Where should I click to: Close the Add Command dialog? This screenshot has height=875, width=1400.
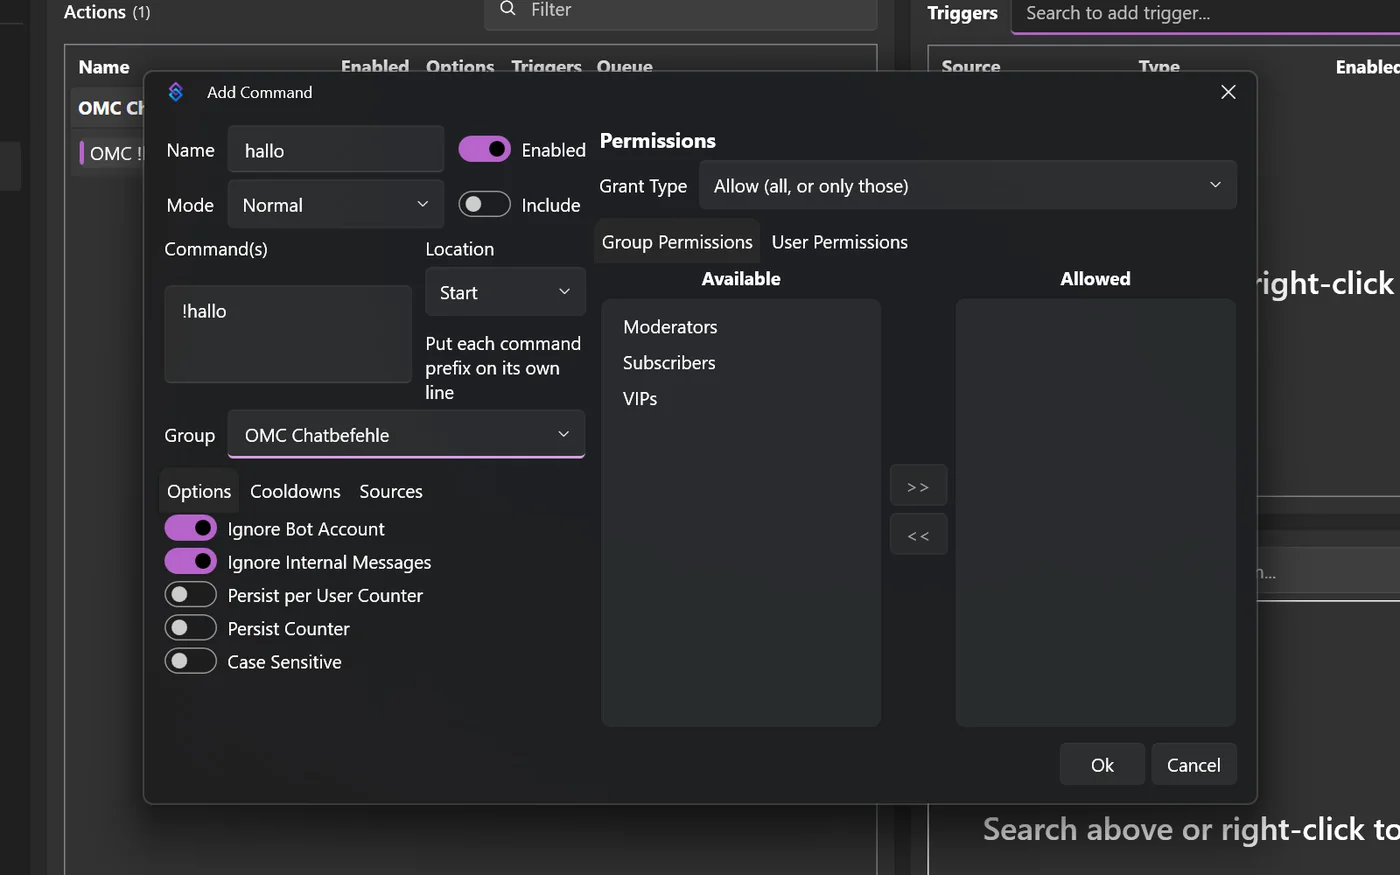click(1228, 92)
